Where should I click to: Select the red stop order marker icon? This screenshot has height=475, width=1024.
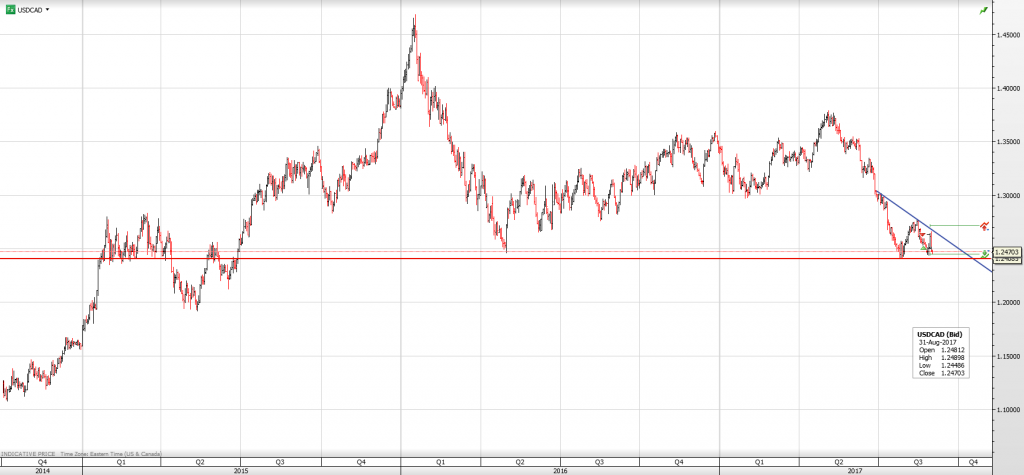(x=985, y=226)
